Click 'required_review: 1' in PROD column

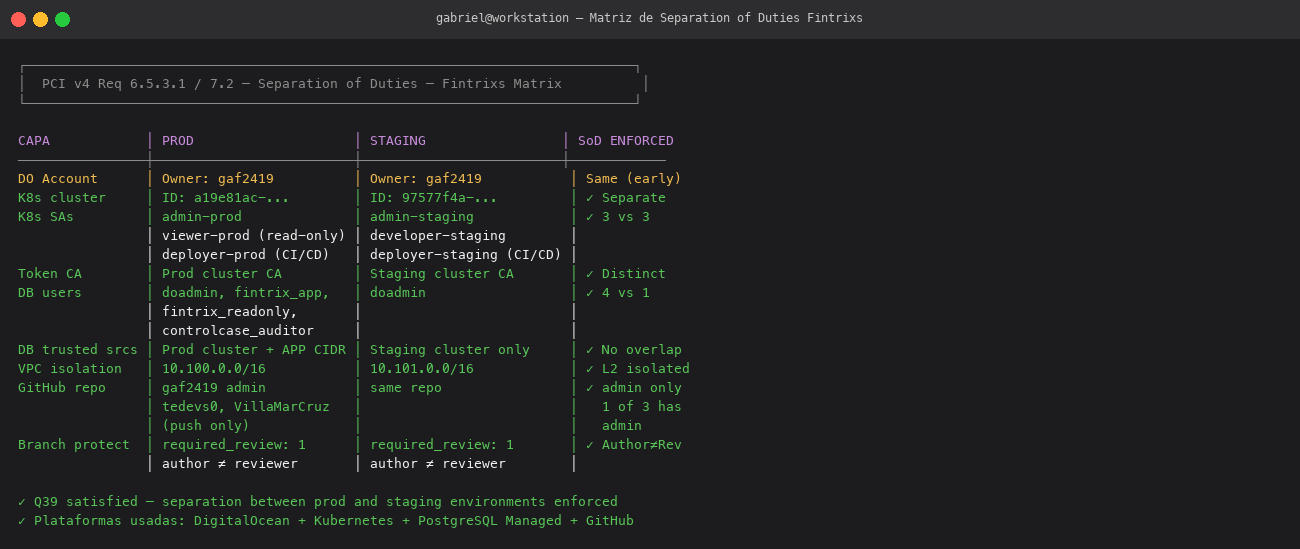[234, 445]
